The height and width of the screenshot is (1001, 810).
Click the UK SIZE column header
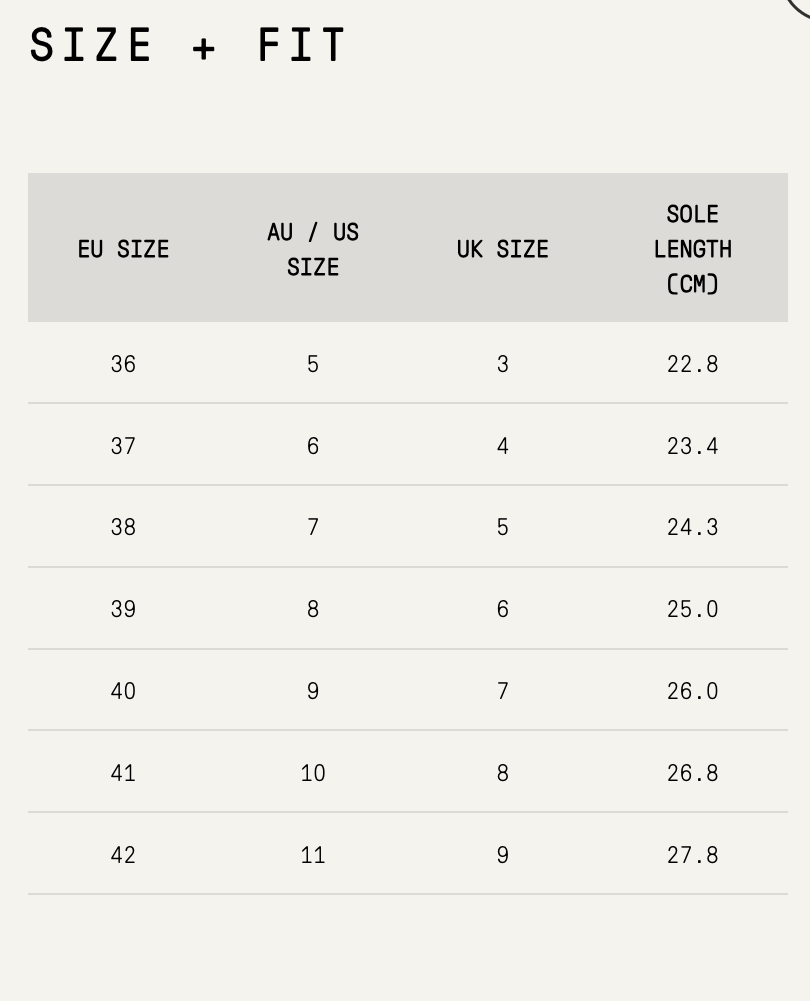coord(502,249)
